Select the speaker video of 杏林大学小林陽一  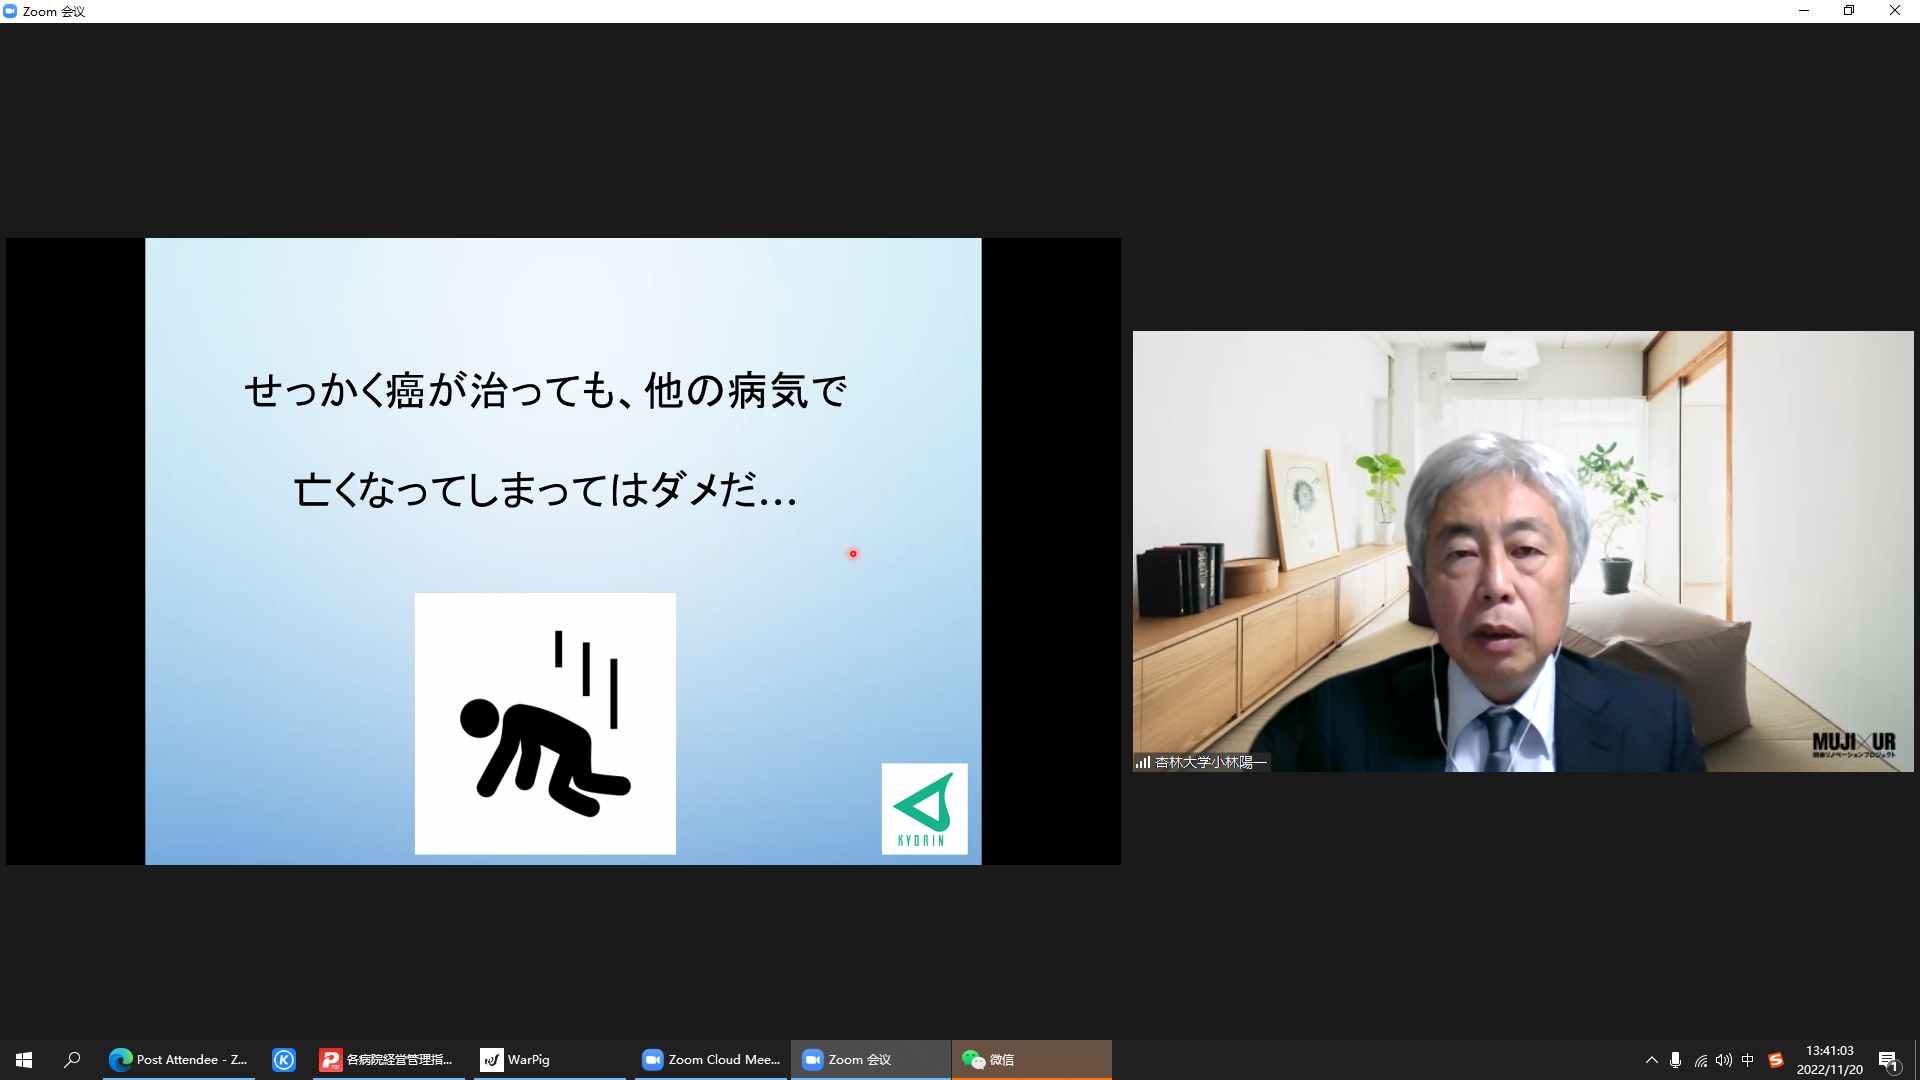1522,550
